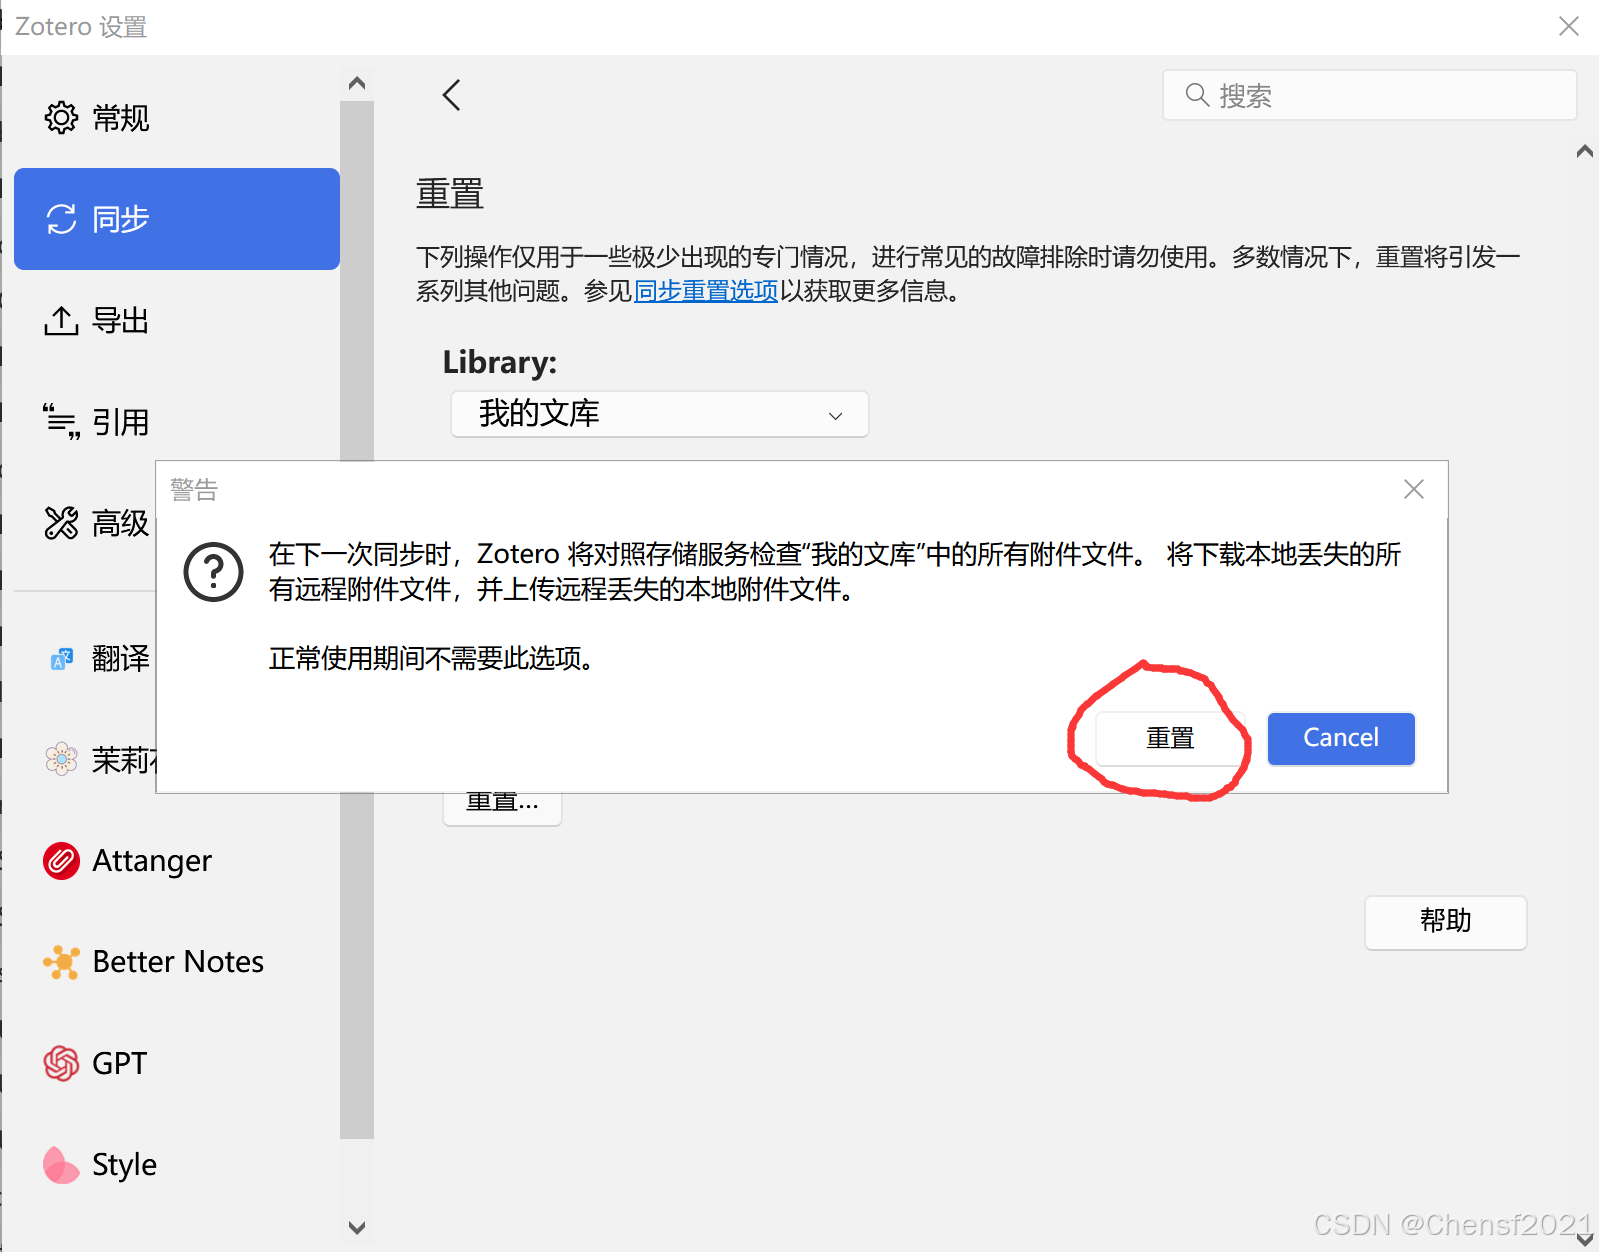Click the sidebar scroll down arrow
This screenshot has height=1252, width=1599.
pos(357,1227)
